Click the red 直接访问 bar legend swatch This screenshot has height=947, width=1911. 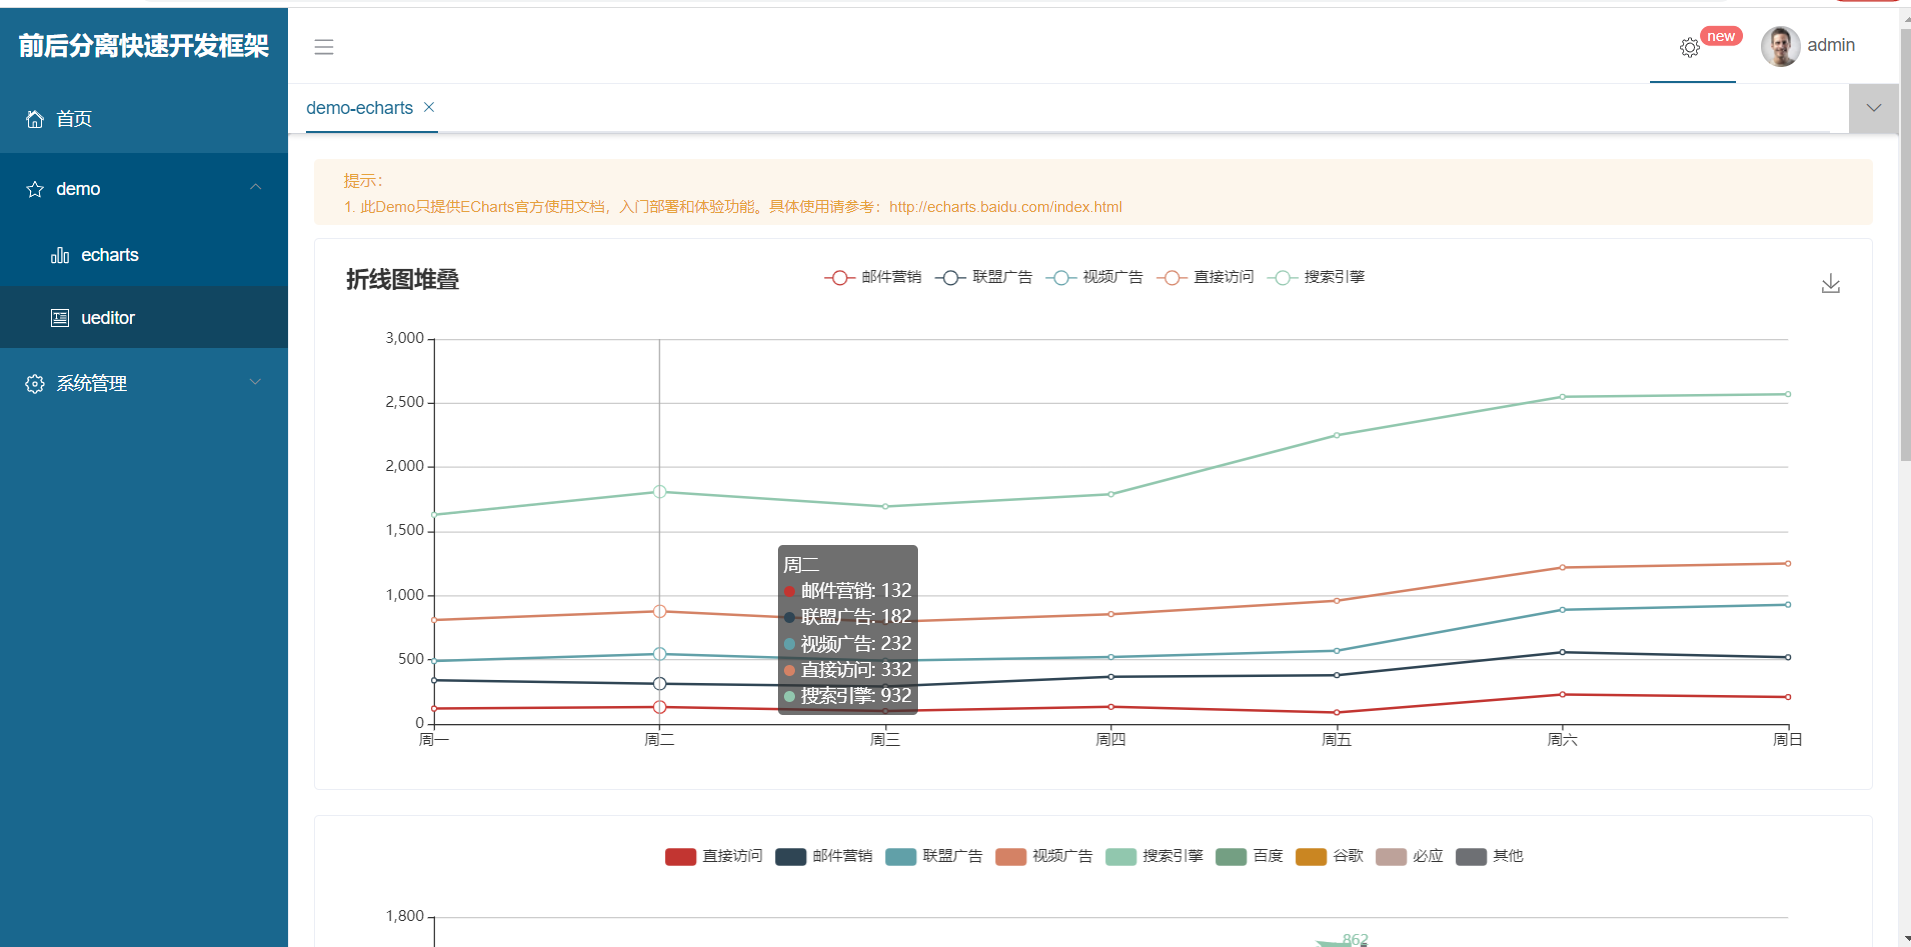tap(680, 856)
